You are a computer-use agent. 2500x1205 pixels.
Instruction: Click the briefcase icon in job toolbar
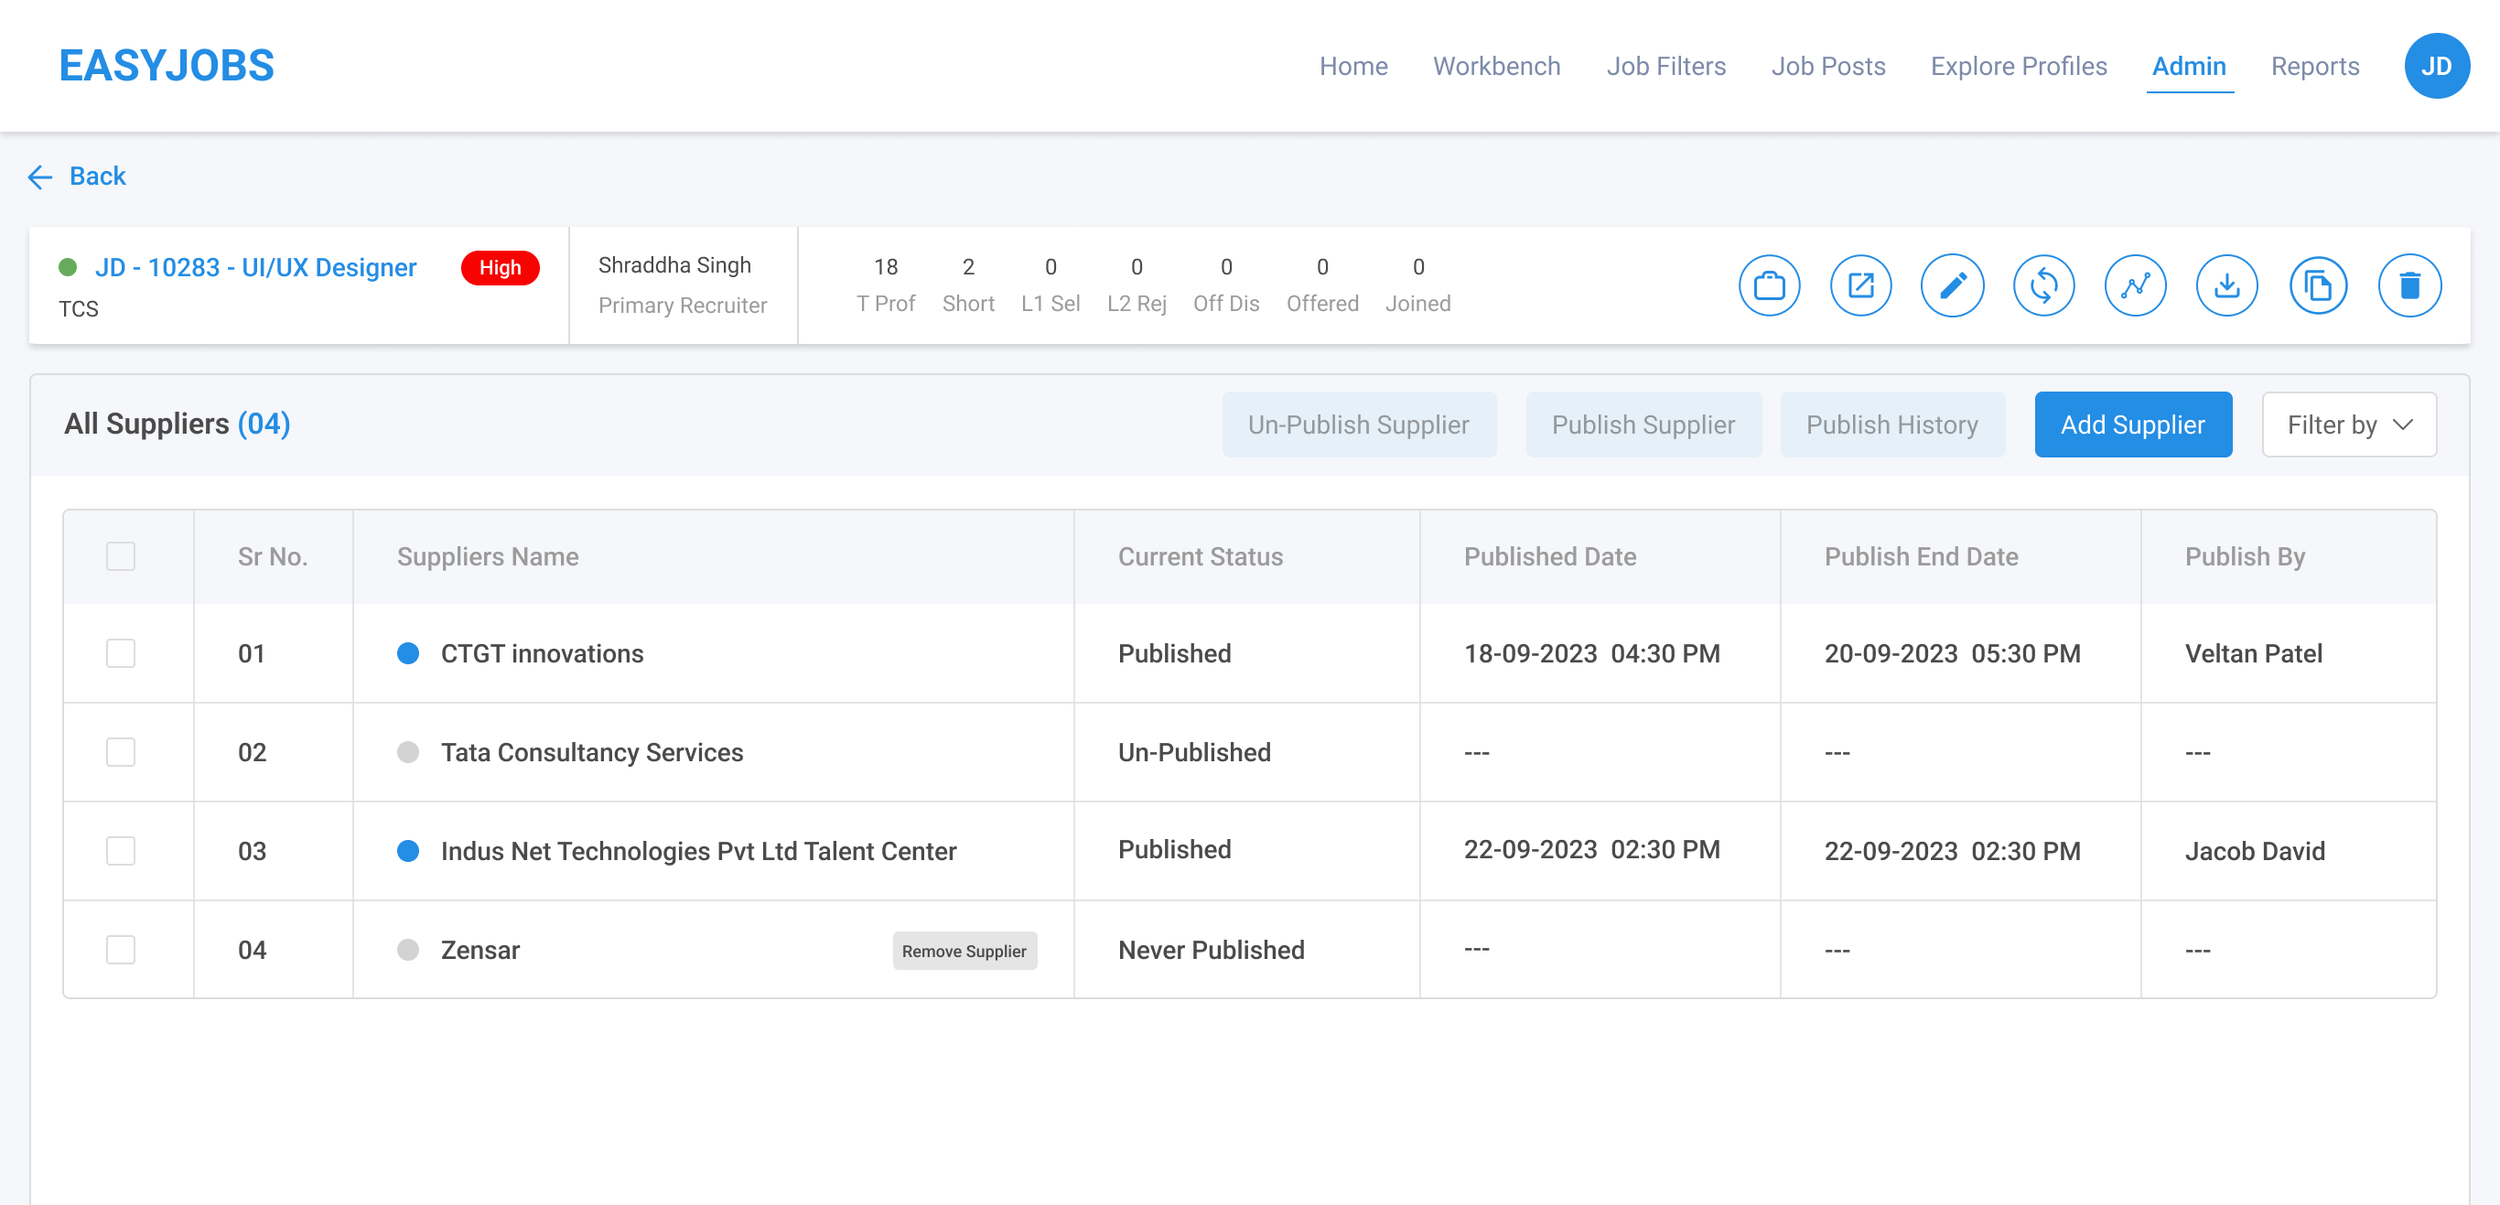(1769, 286)
